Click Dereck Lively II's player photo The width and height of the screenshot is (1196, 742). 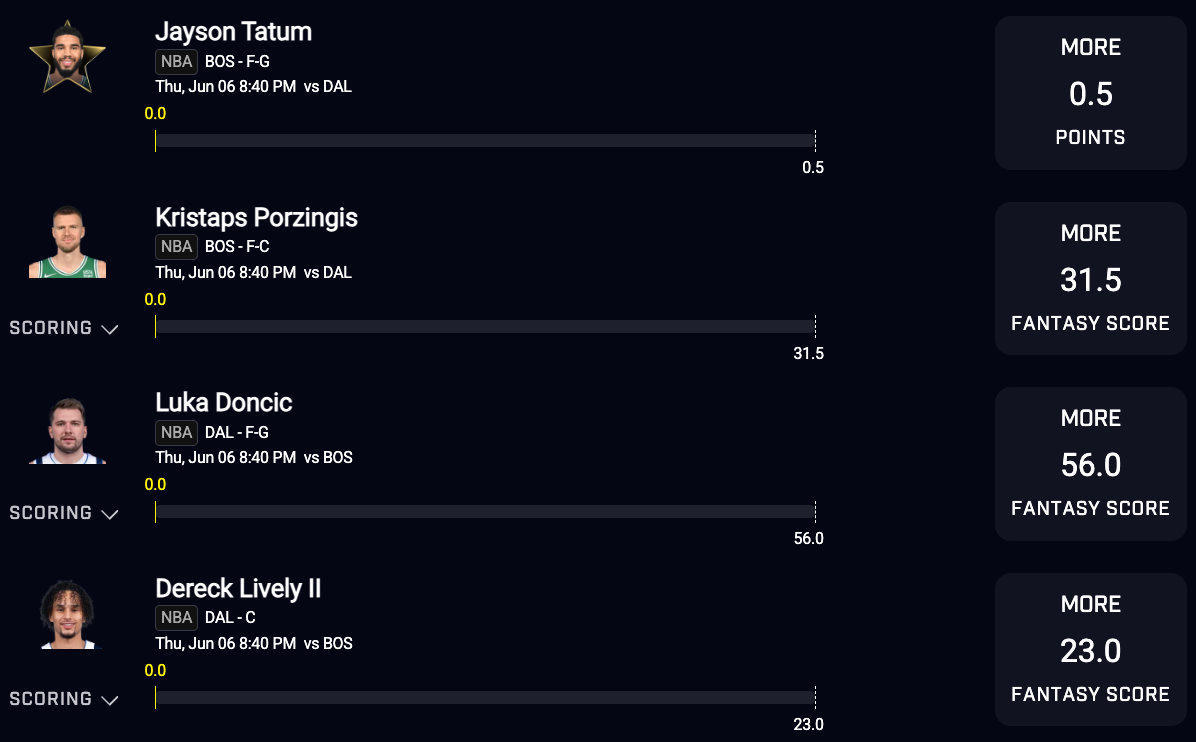pos(67,615)
